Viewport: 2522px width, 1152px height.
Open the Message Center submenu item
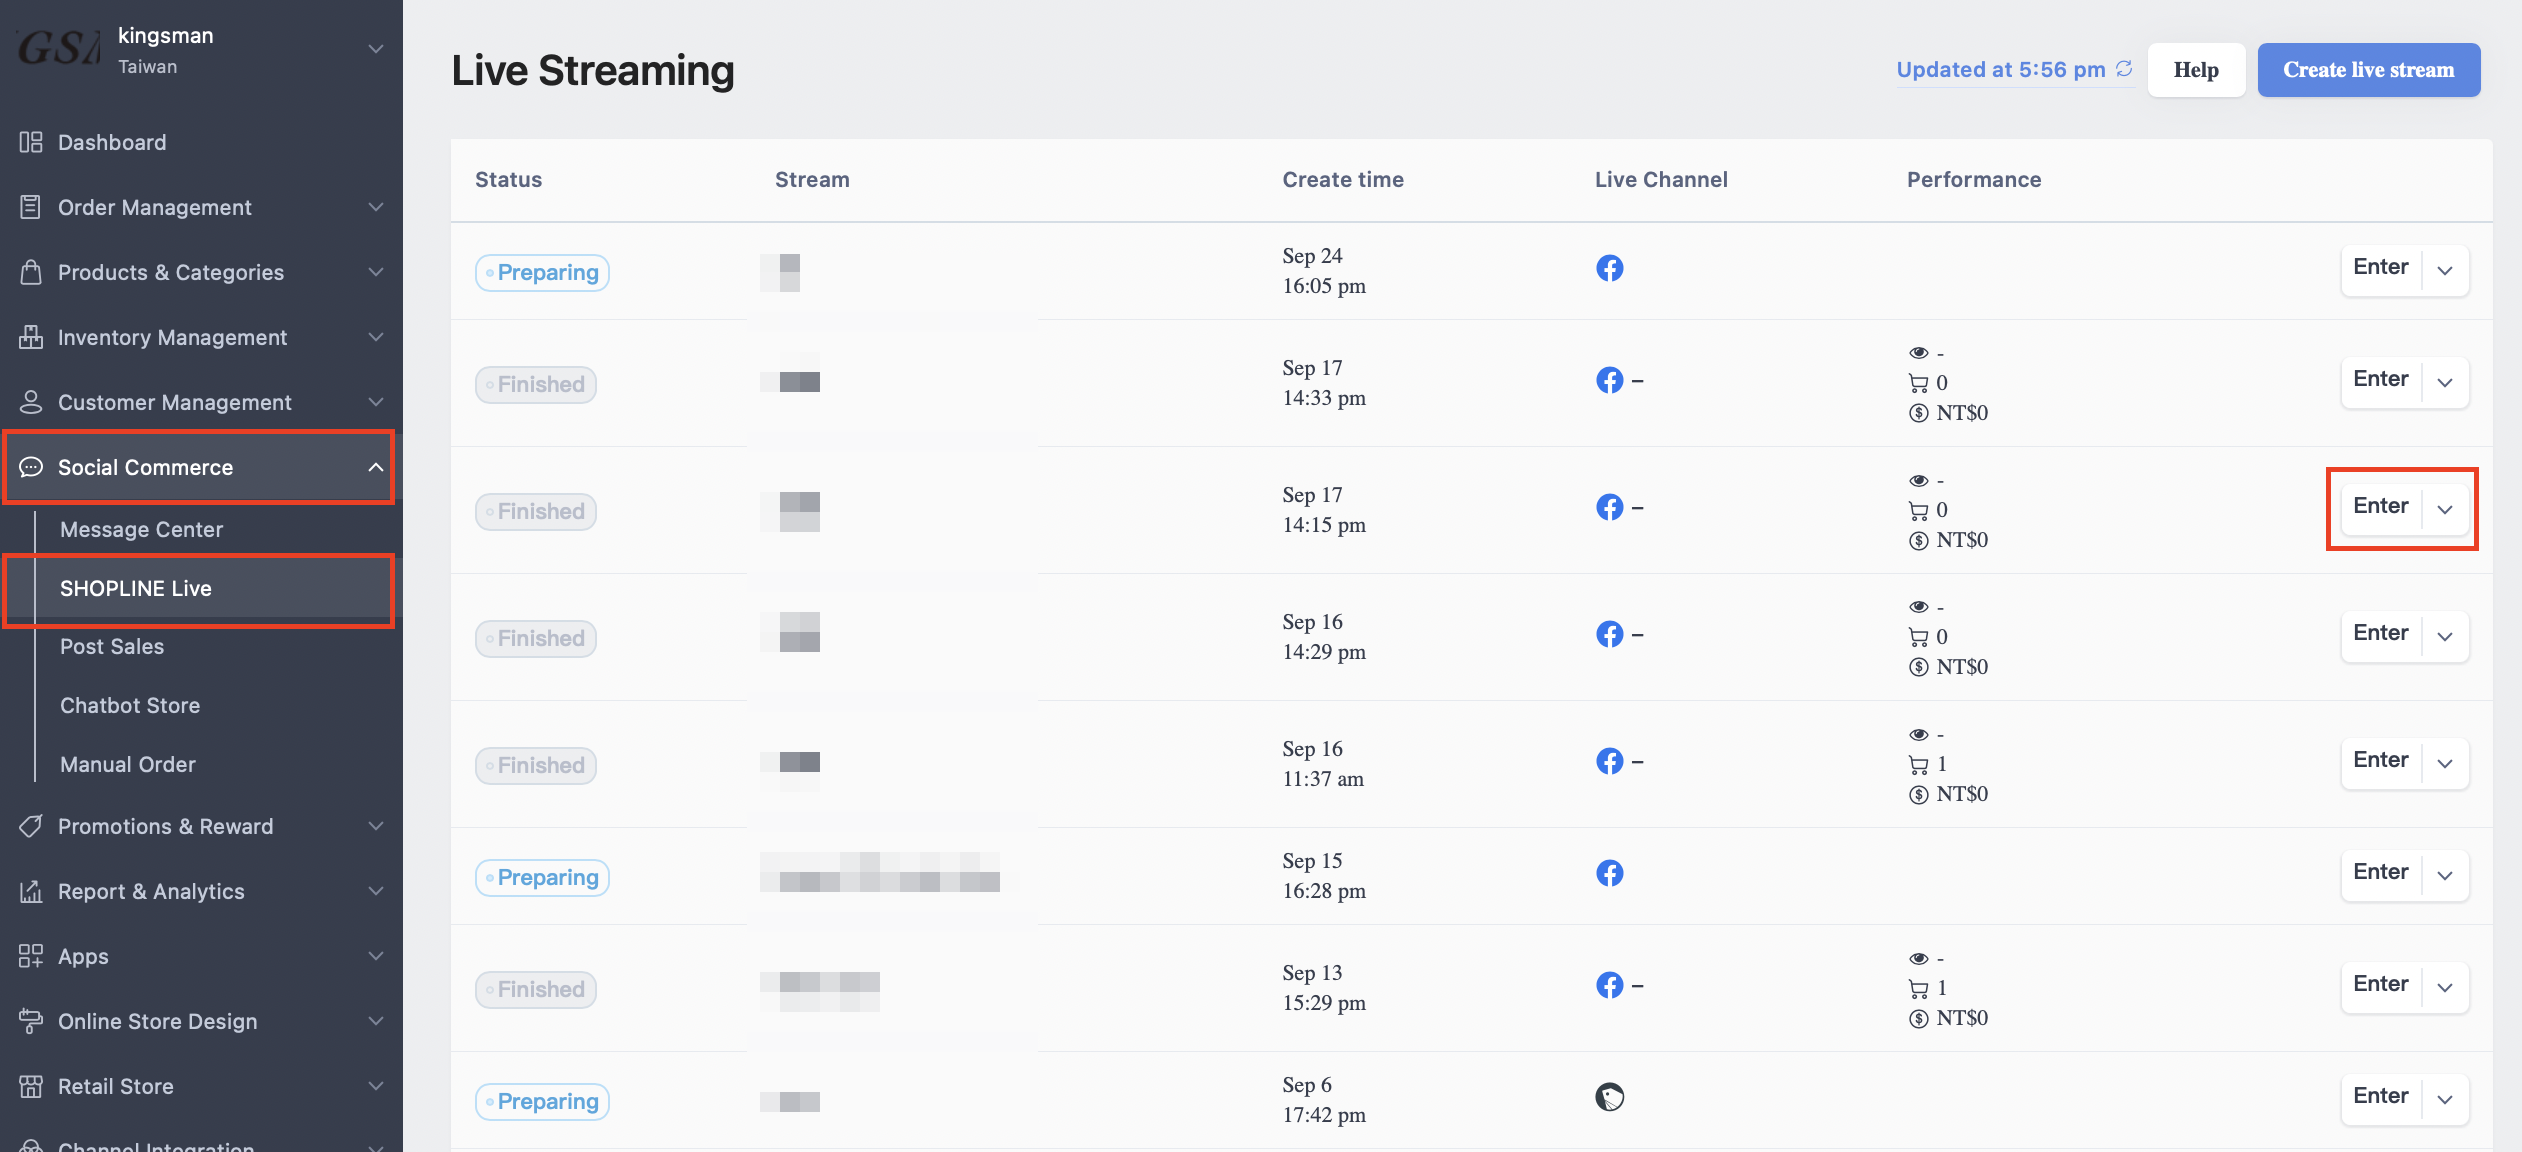pyautogui.click(x=141, y=529)
